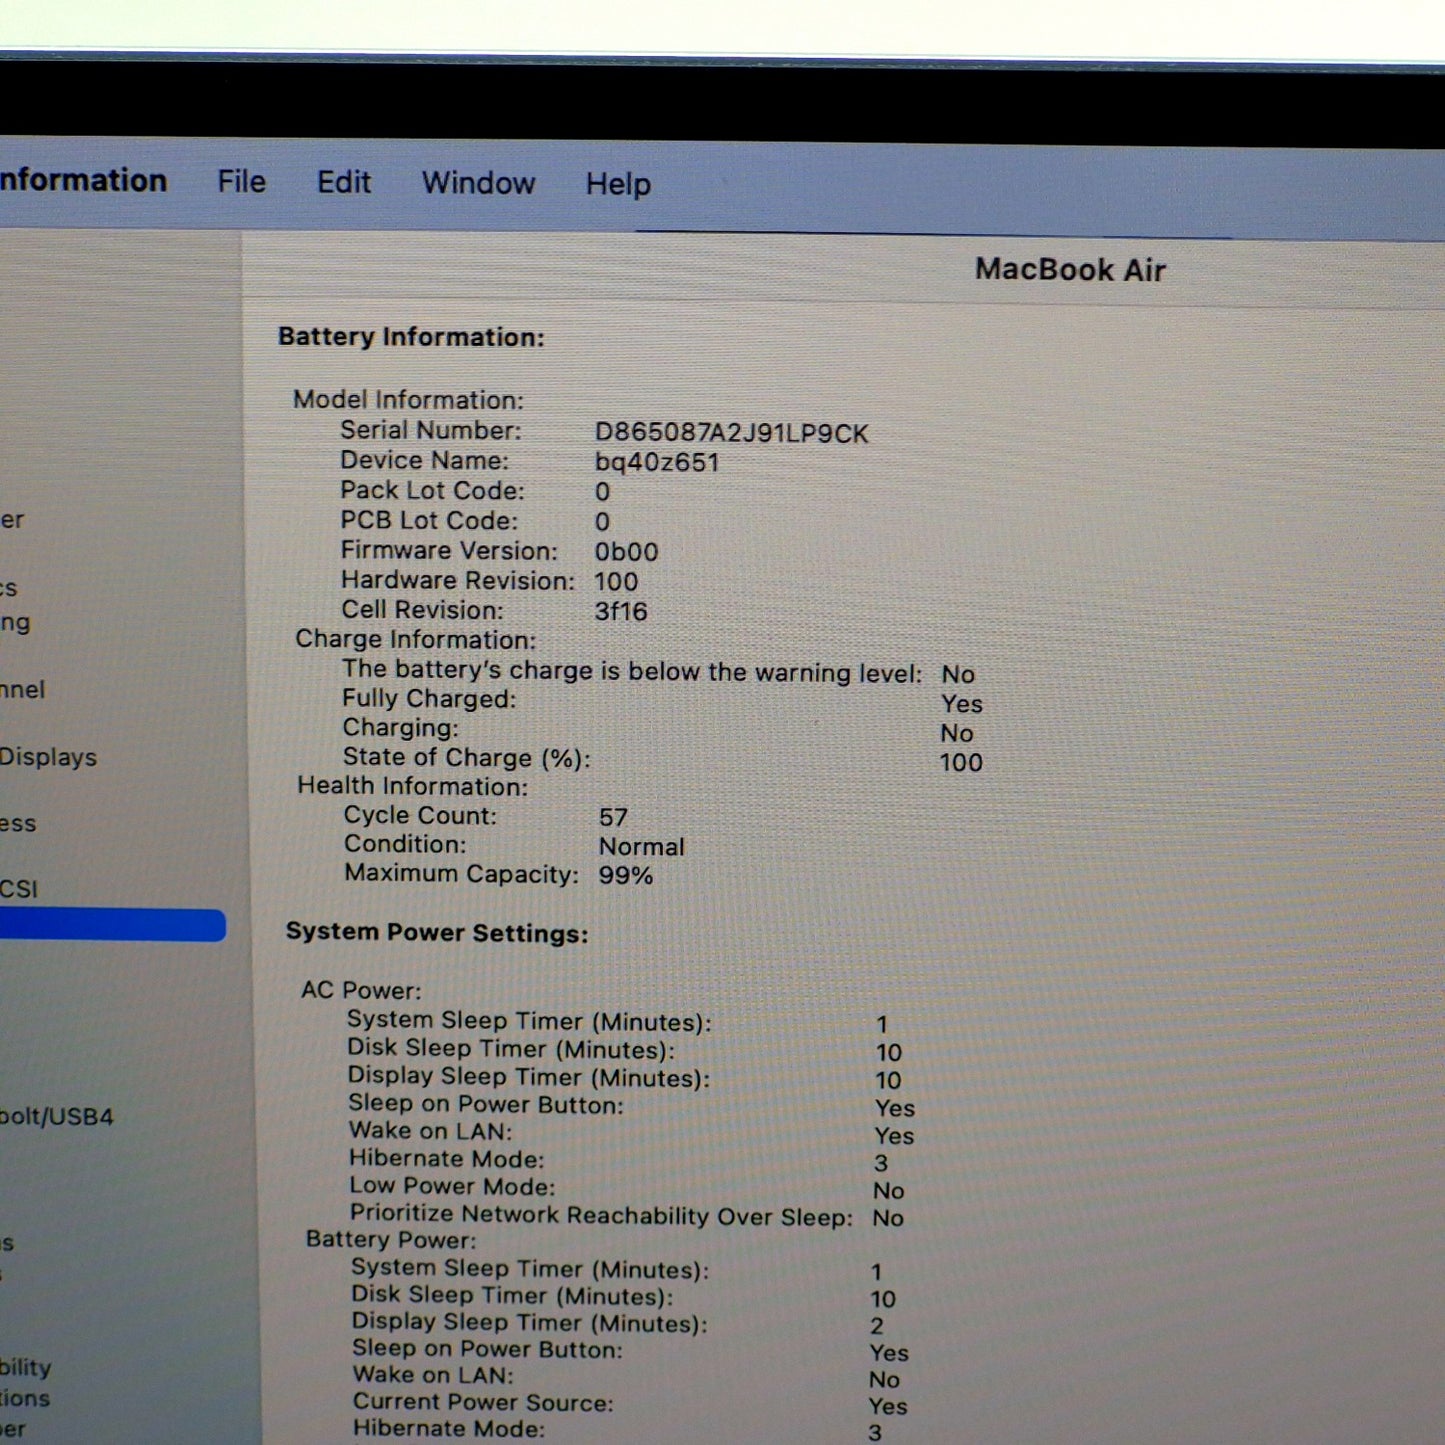Click the "Maximum Capacity:" label
The height and width of the screenshot is (1445, 1445).
tap(462, 874)
